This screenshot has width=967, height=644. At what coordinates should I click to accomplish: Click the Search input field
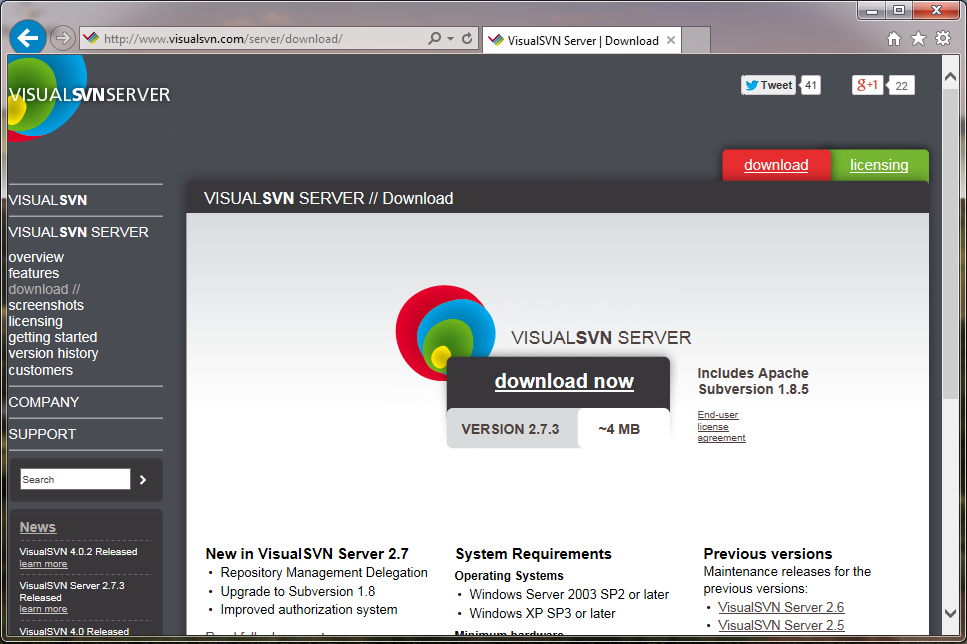[75, 479]
